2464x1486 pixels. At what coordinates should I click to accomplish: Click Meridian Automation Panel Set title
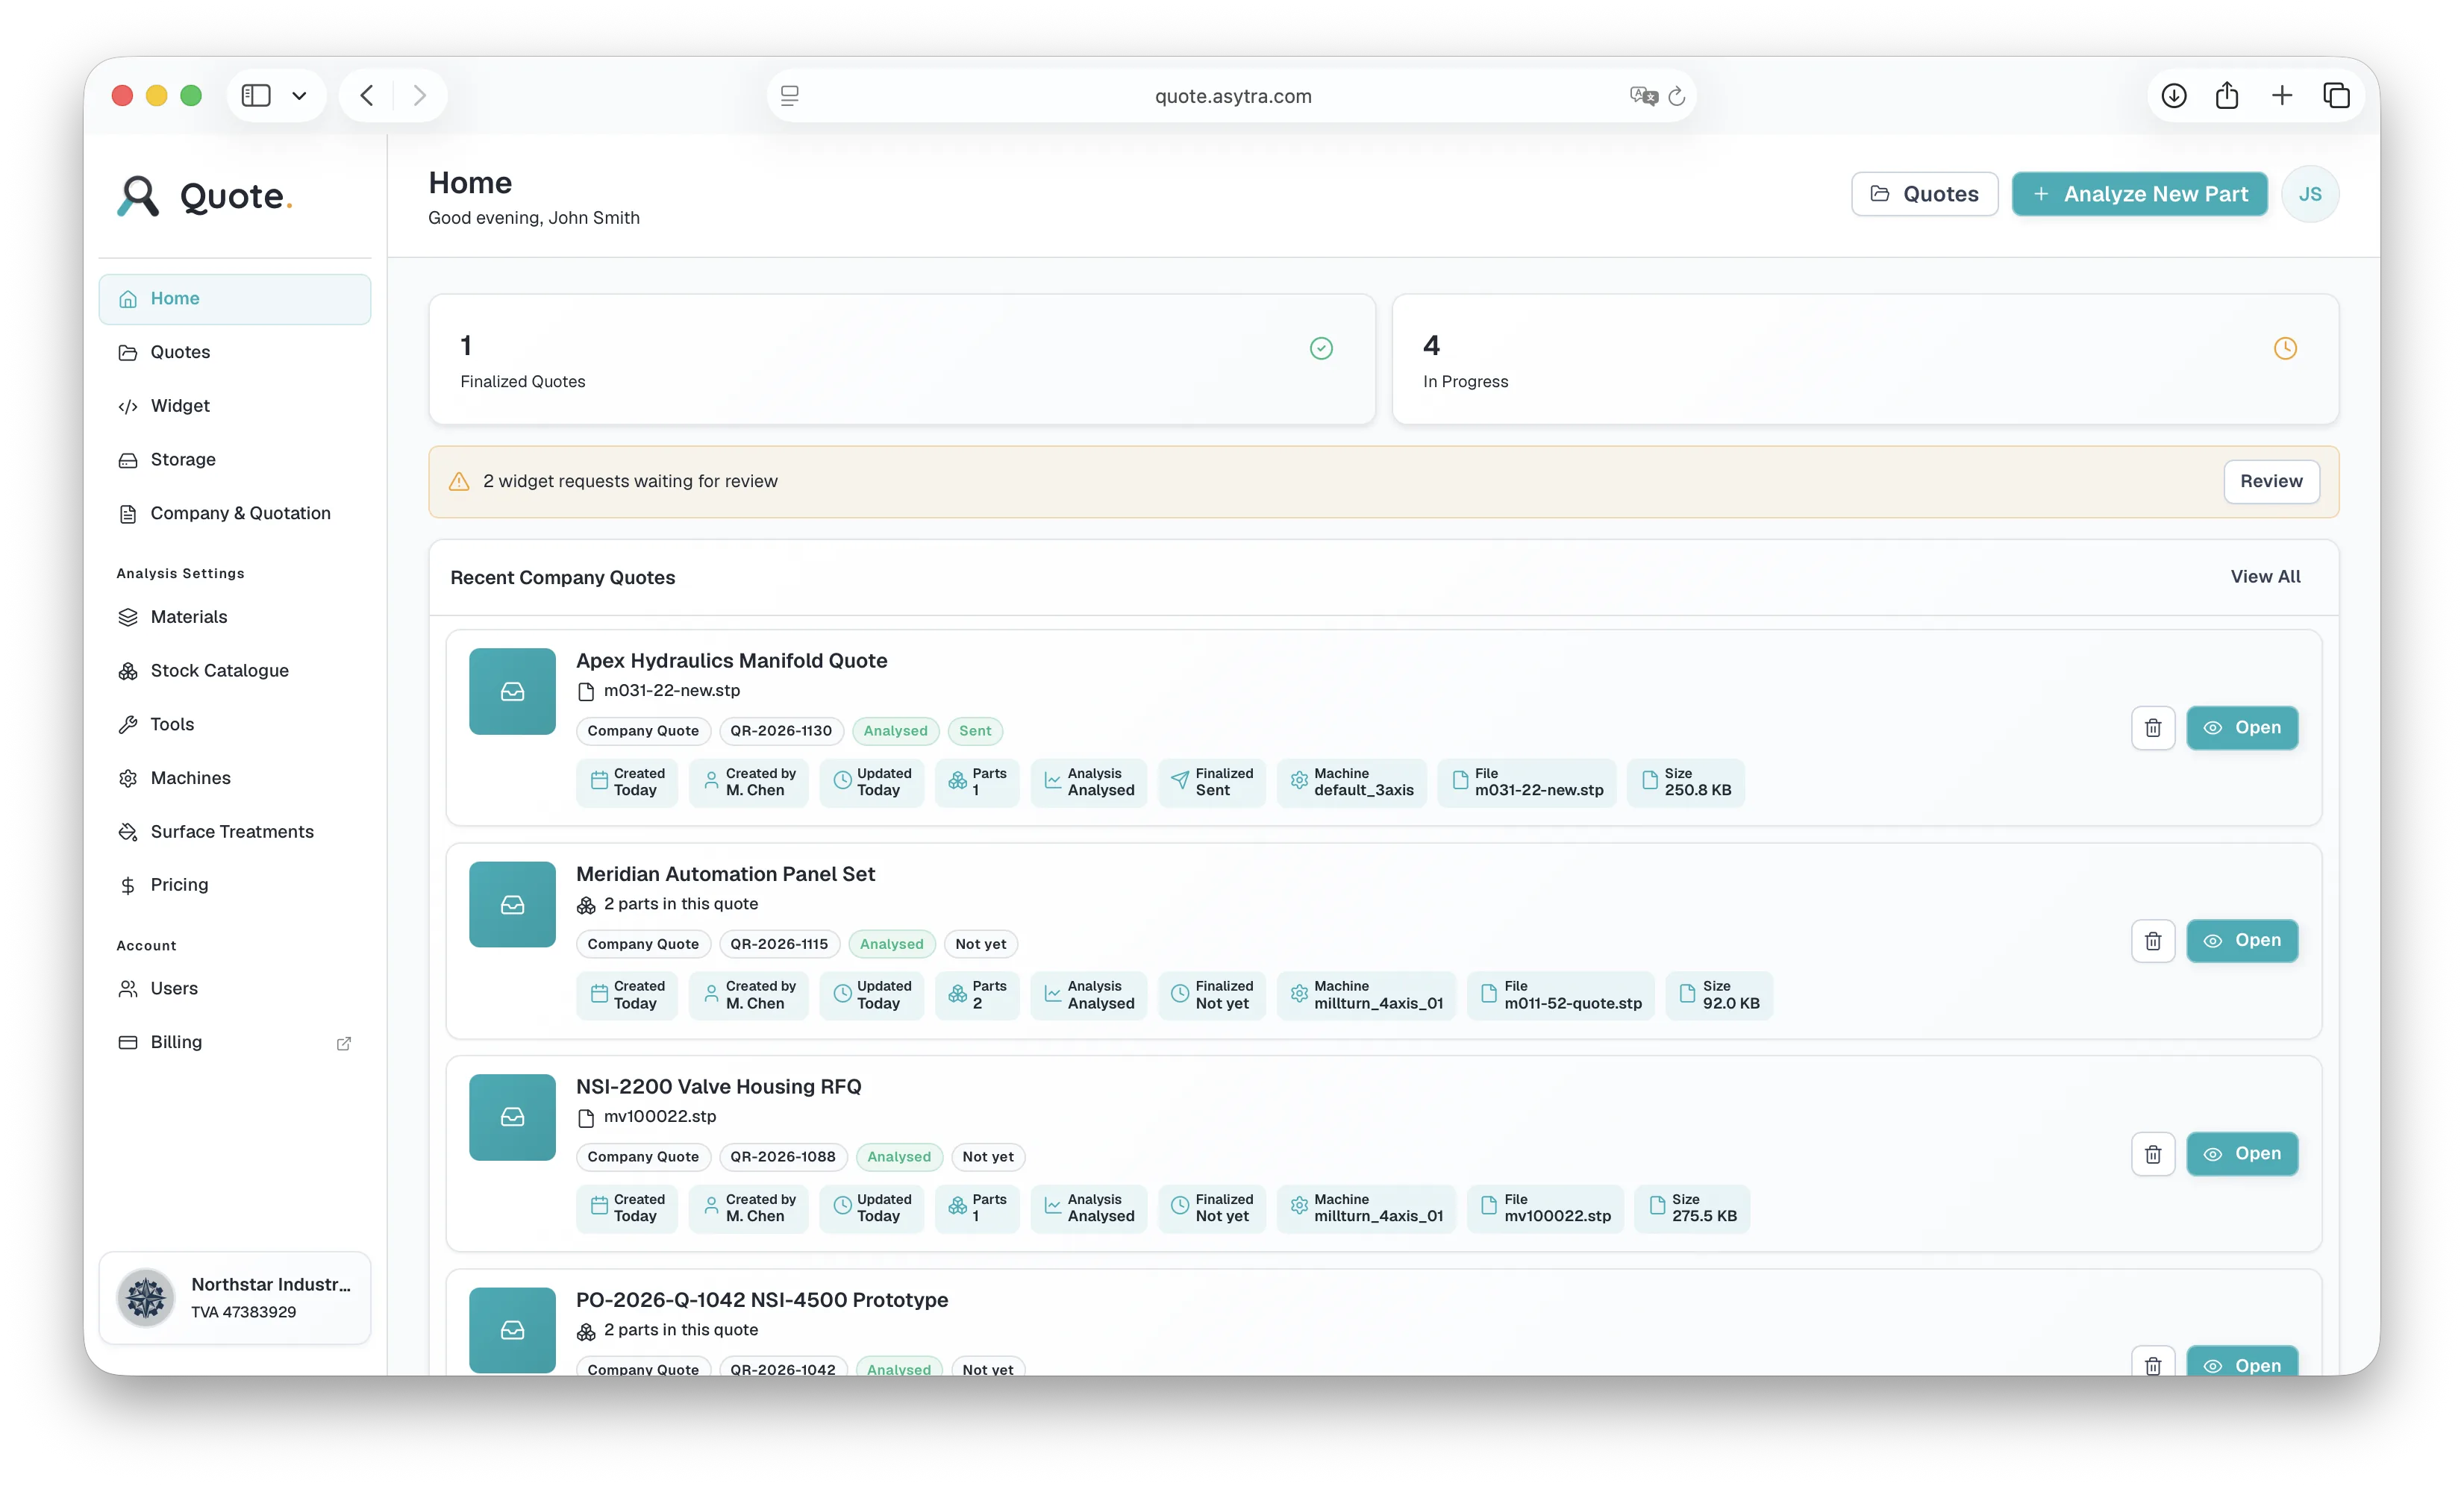[725, 874]
